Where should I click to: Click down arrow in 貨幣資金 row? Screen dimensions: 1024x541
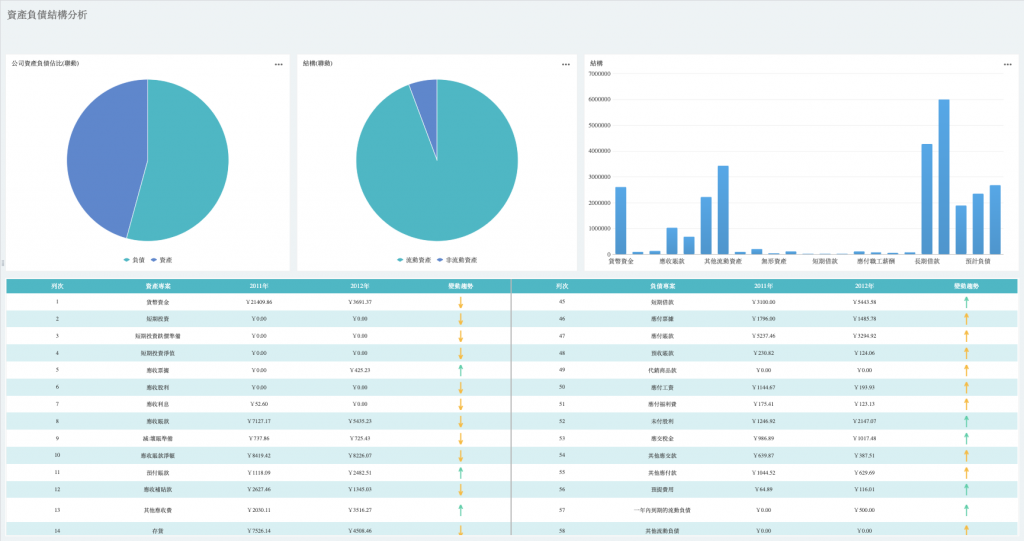coord(460,303)
